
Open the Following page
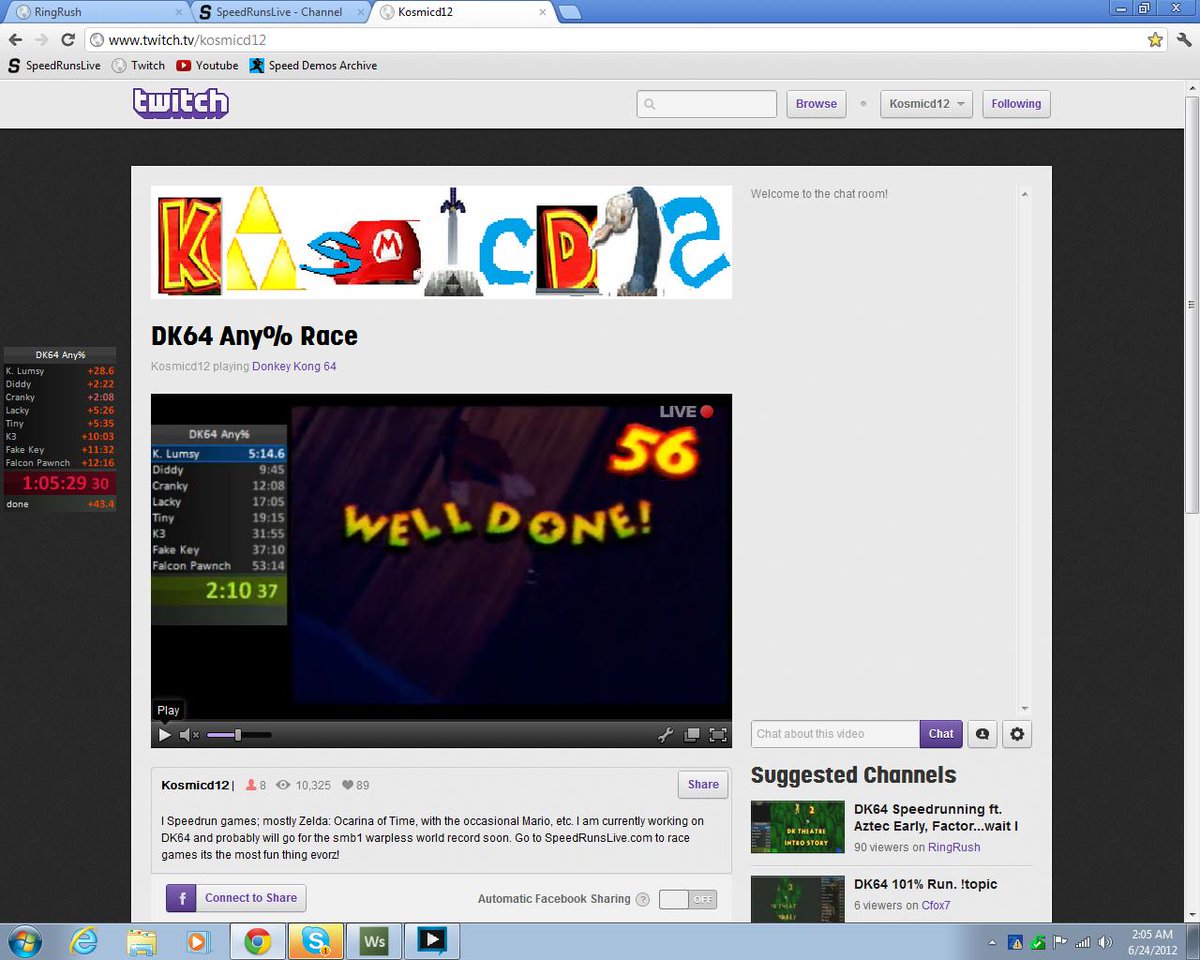point(1016,104)
